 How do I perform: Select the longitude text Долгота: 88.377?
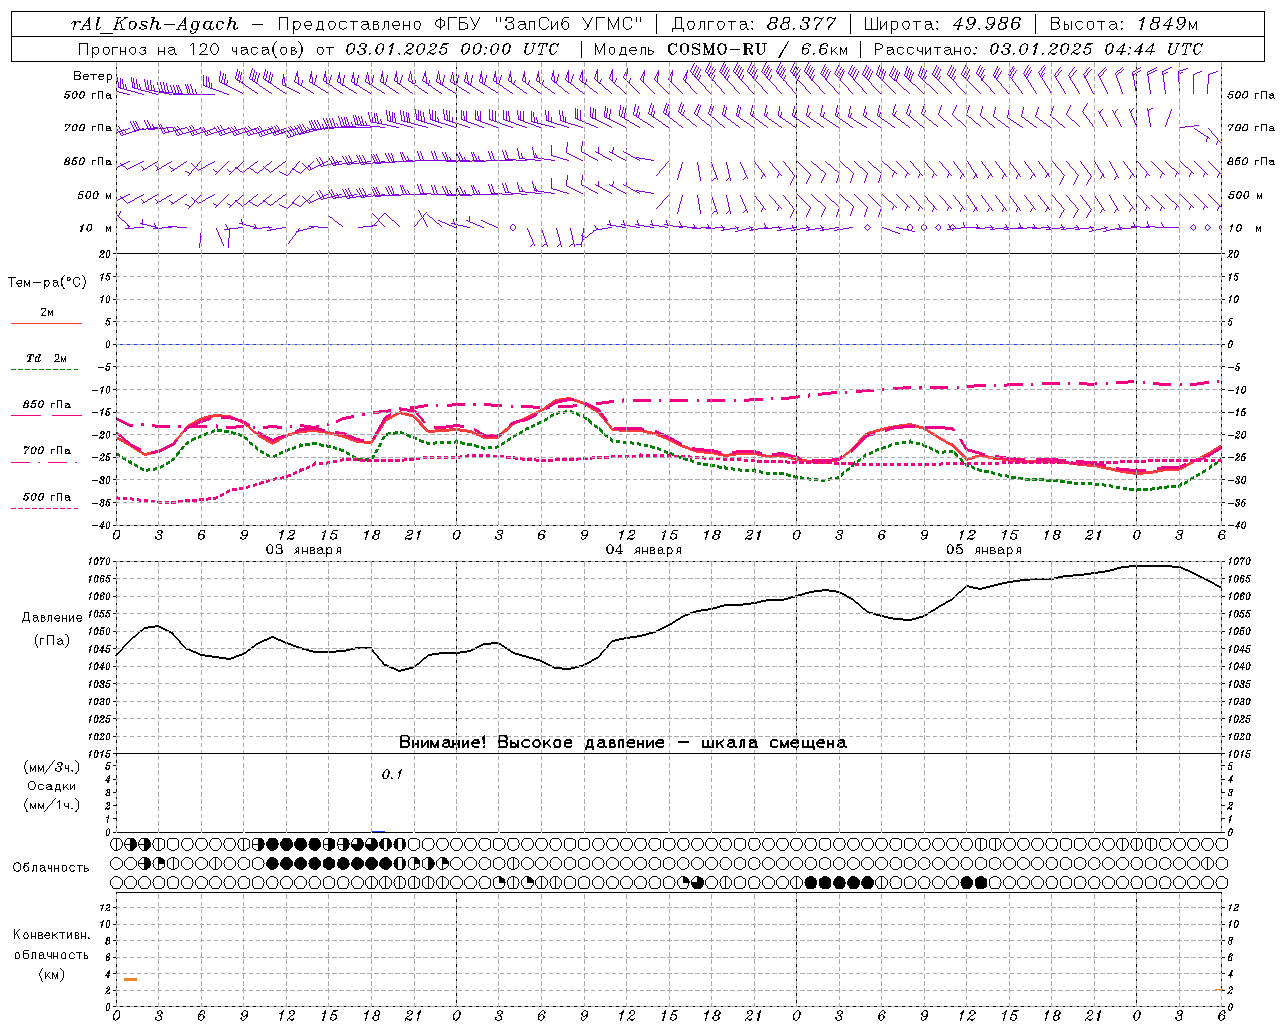(755, 24)
